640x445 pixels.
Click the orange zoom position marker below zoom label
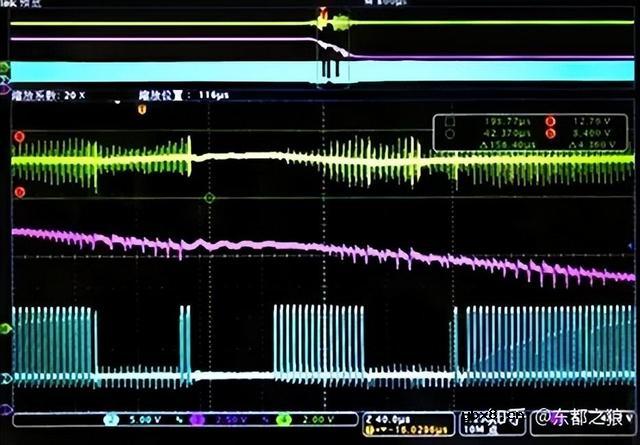141,109
